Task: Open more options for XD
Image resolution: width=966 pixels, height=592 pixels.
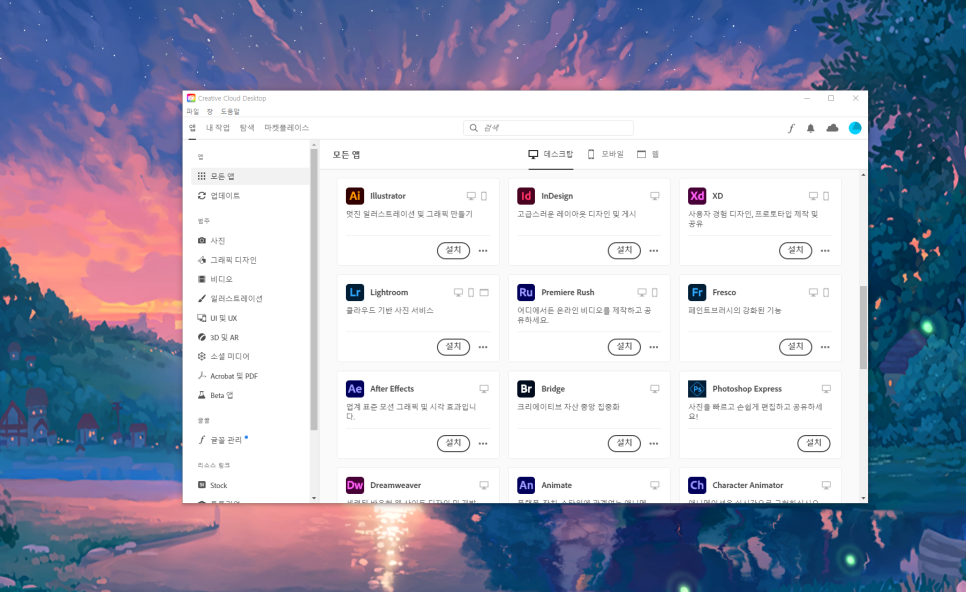Action: click(x=825, y=251)
